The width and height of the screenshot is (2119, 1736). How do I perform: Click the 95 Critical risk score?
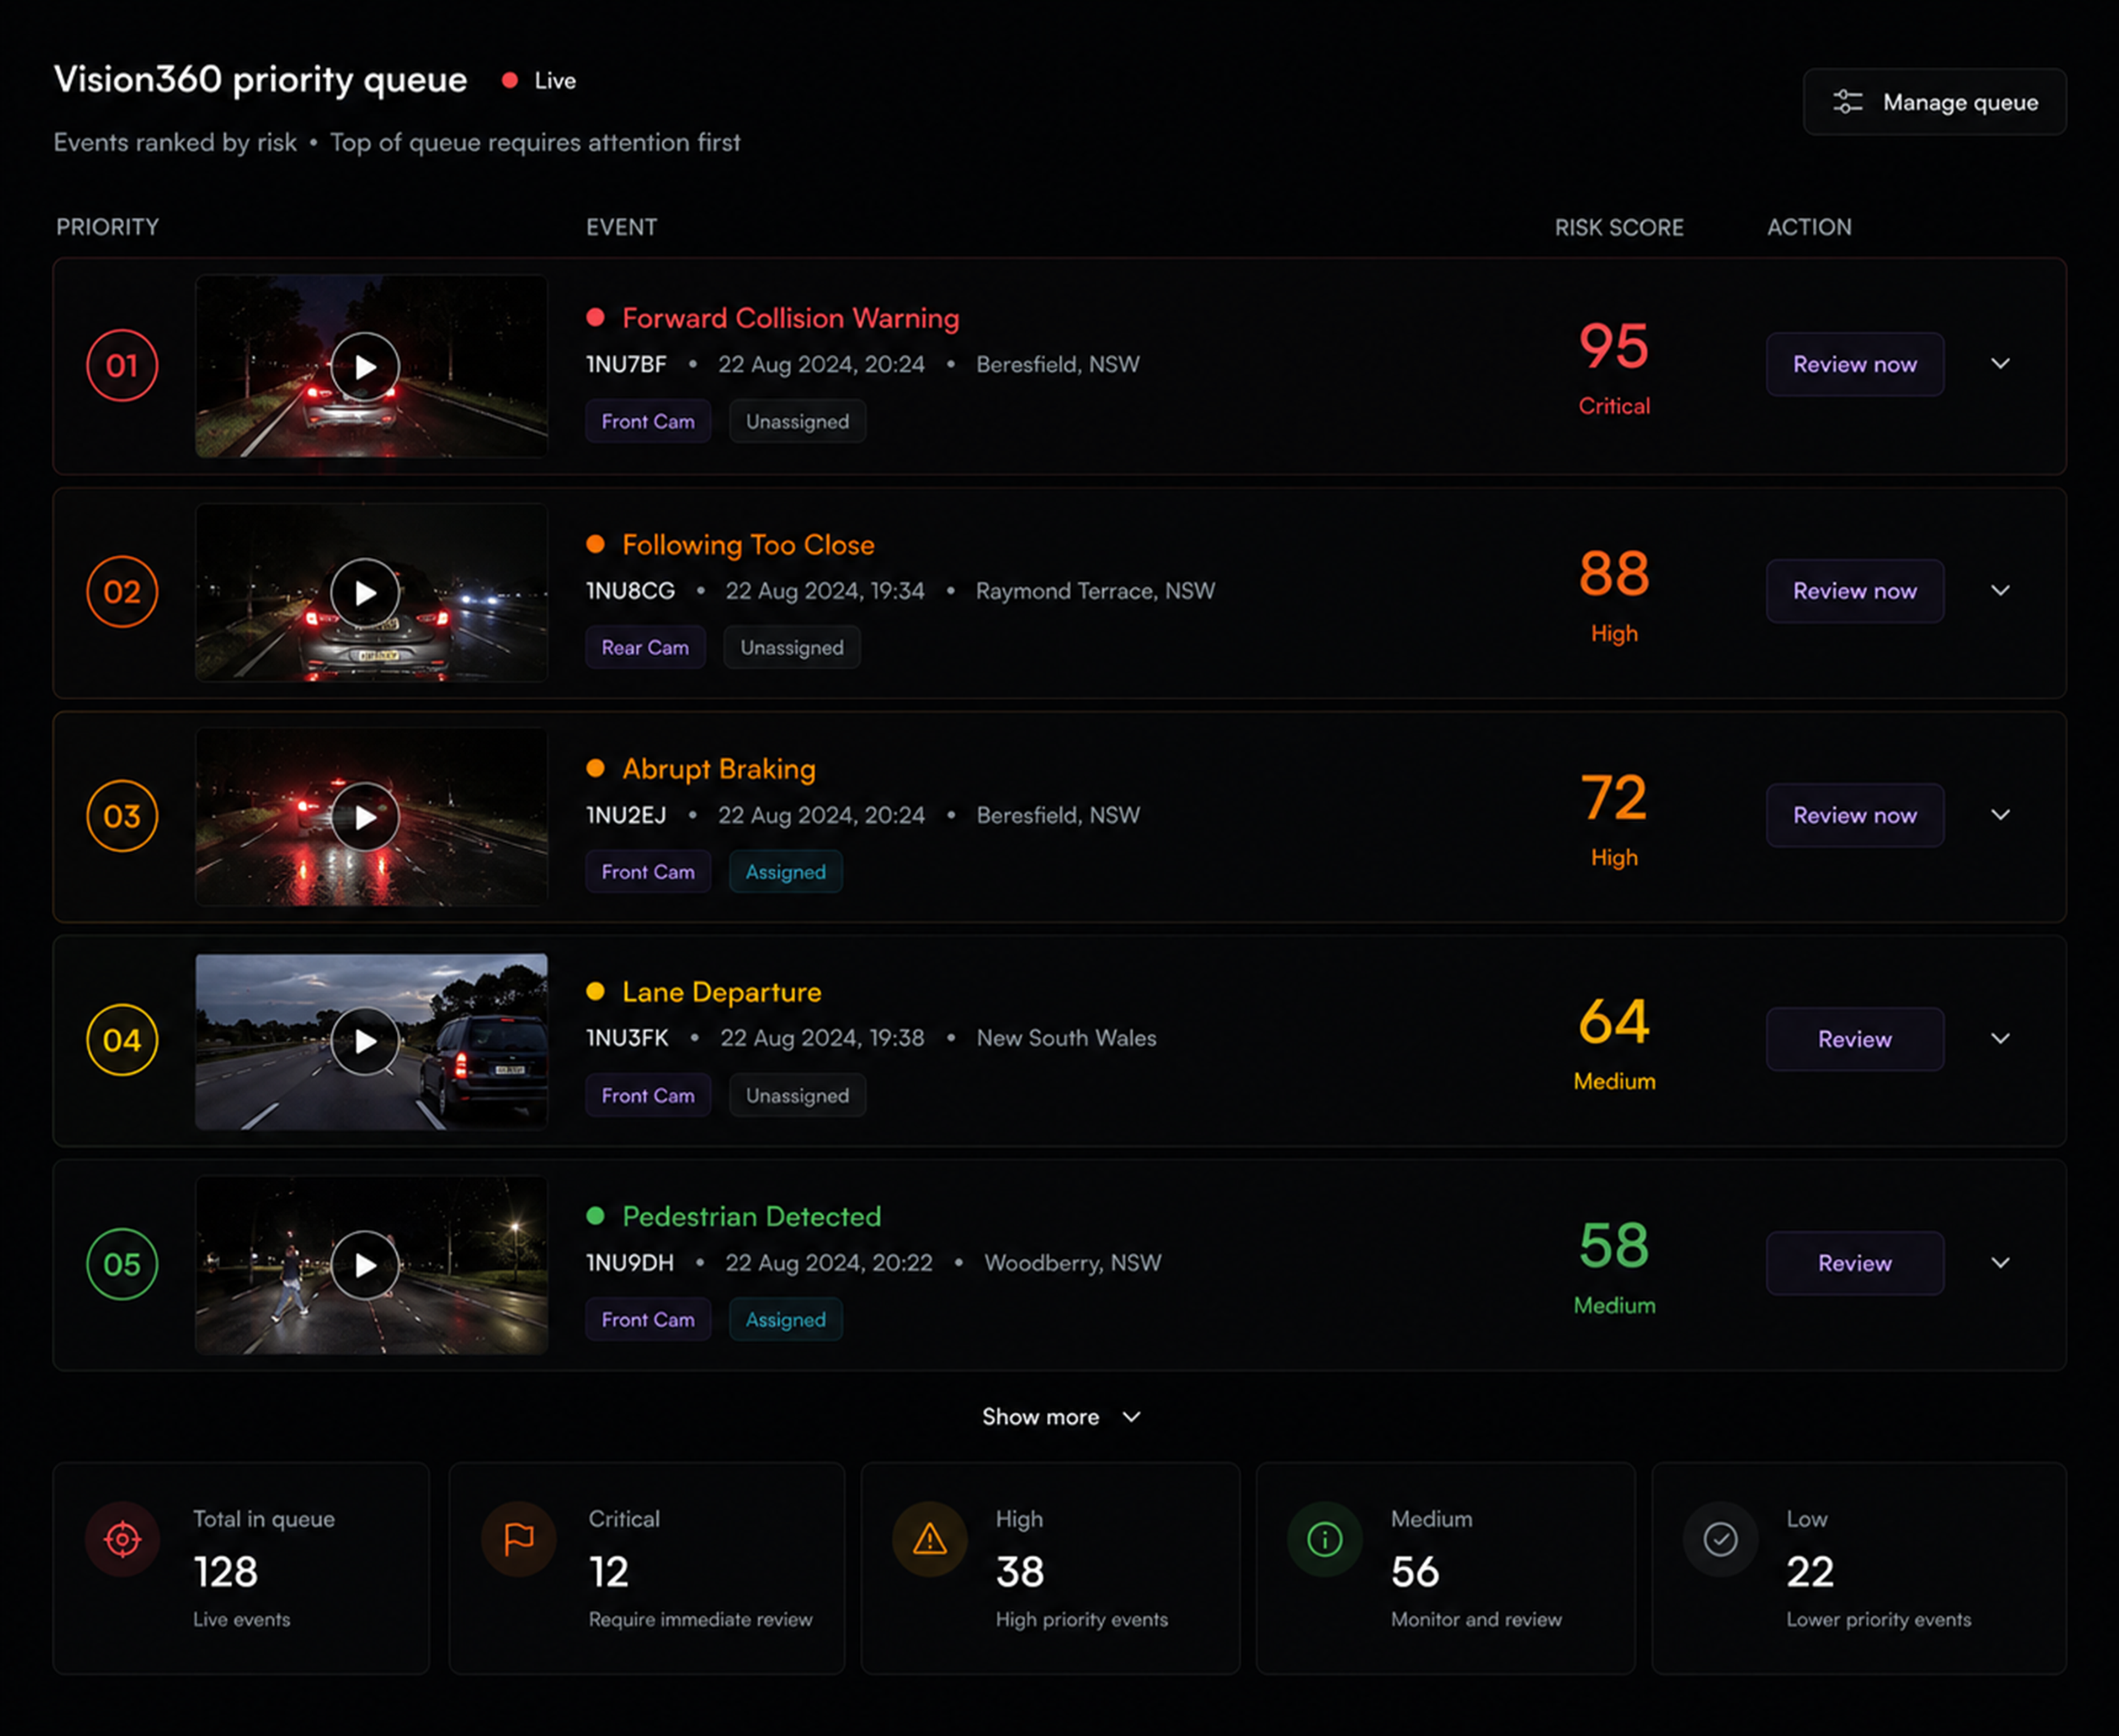[1614, 367]
